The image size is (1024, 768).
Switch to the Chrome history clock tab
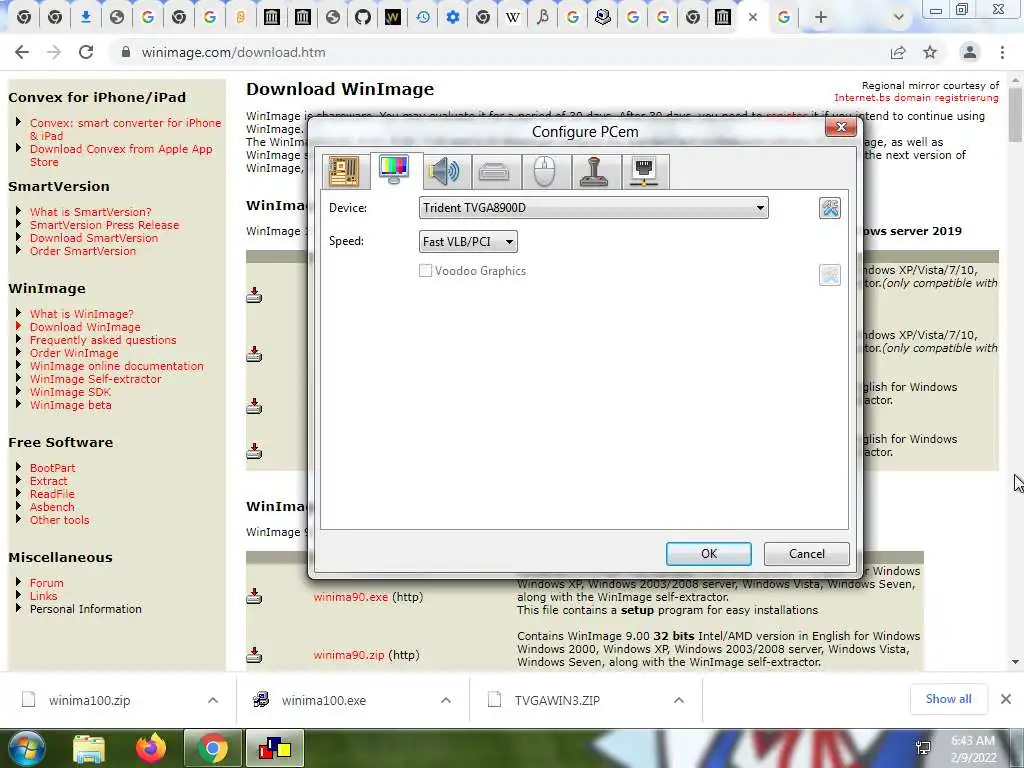(423, 18)
